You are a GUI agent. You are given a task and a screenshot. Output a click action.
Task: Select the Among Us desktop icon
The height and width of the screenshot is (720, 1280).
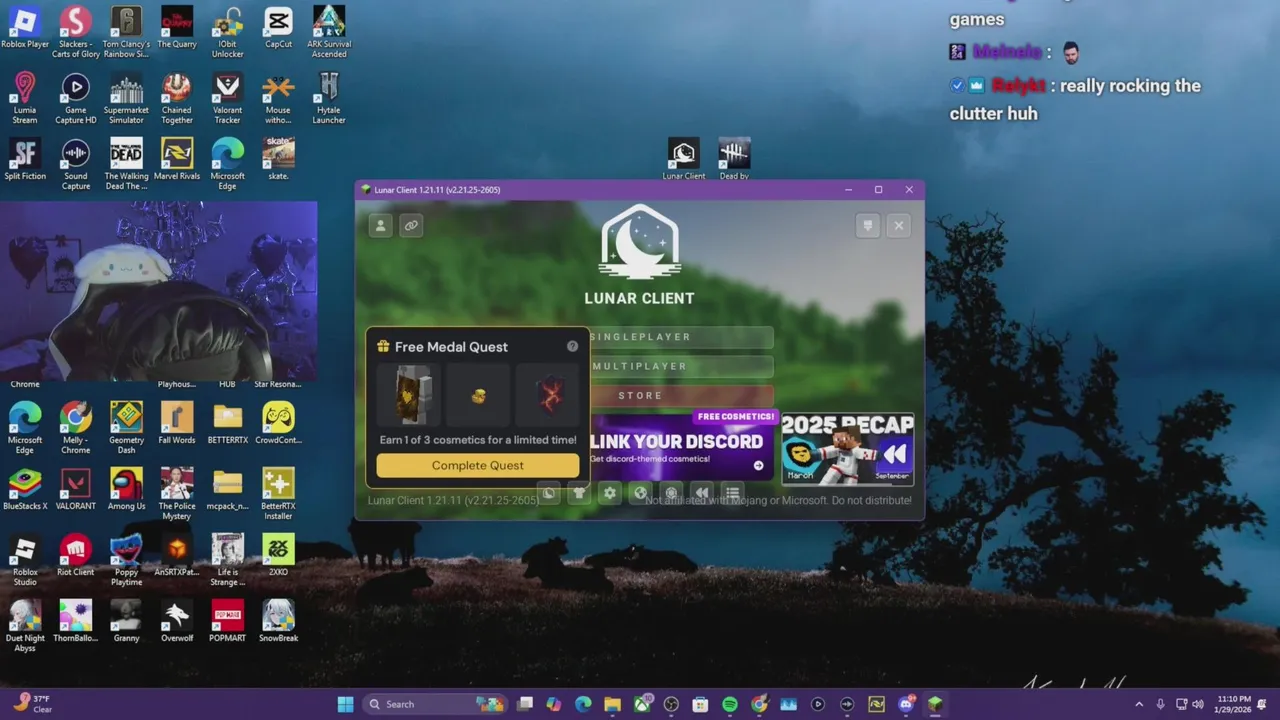point(126,489)
